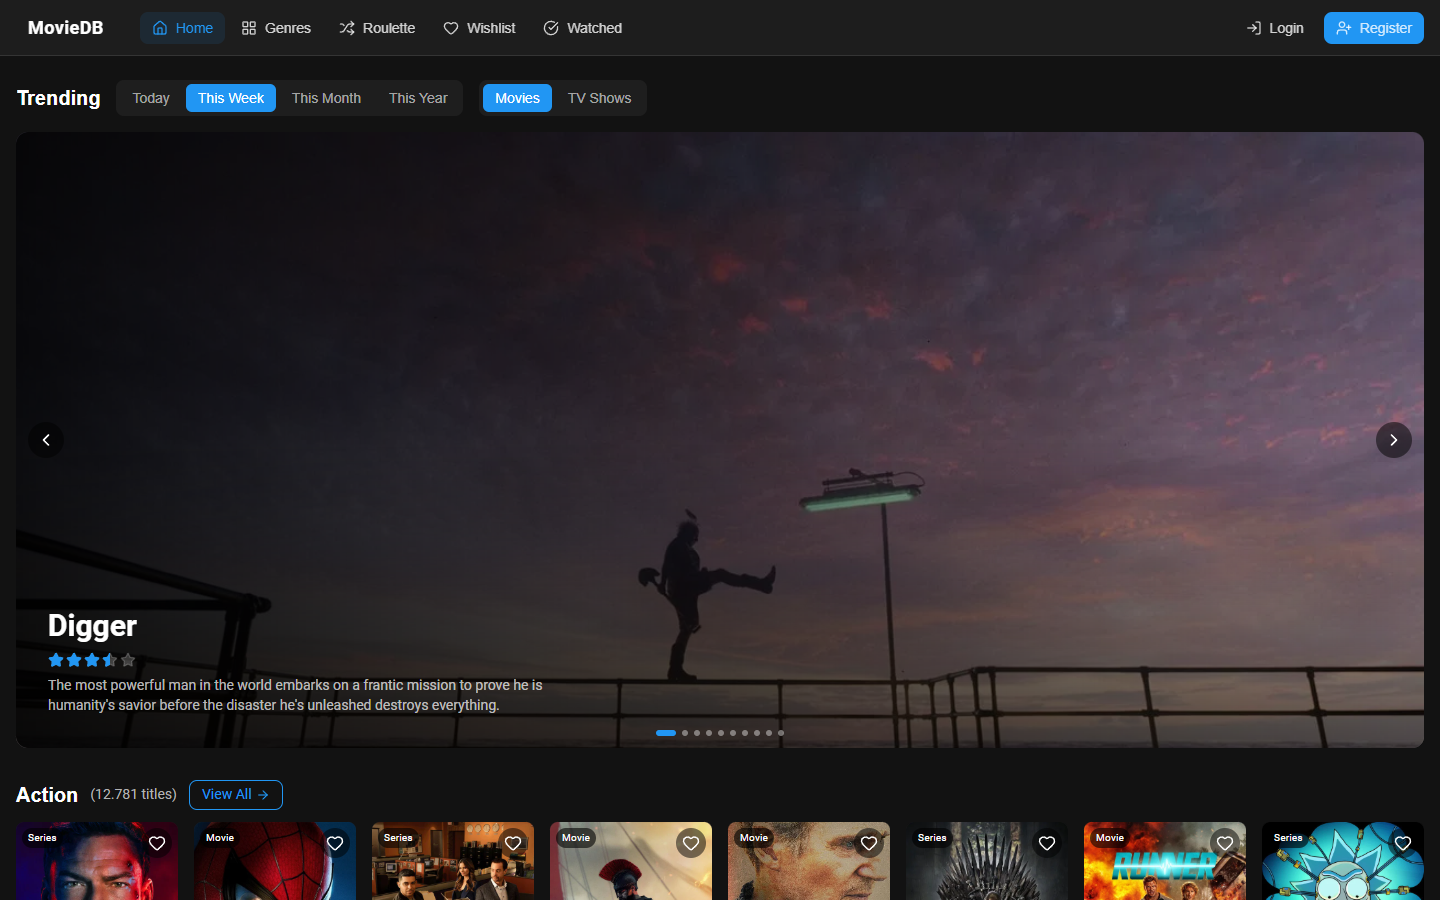The height and width of the screenshot is (900, 1440).
Task: Open the Genres page
Action: [276, 28]
